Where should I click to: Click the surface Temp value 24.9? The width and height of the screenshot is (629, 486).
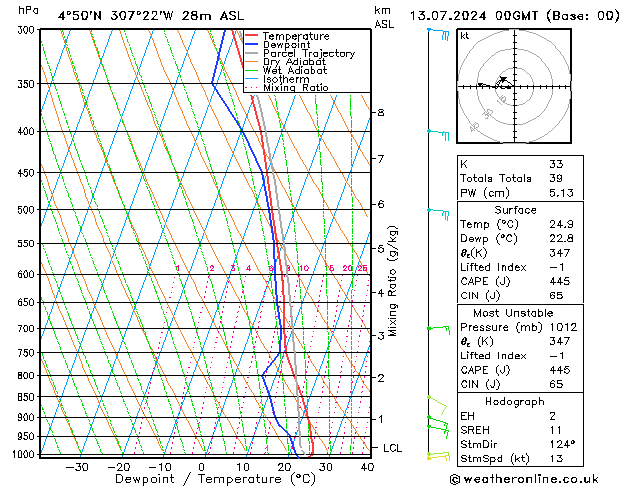[x=562, y=224]
